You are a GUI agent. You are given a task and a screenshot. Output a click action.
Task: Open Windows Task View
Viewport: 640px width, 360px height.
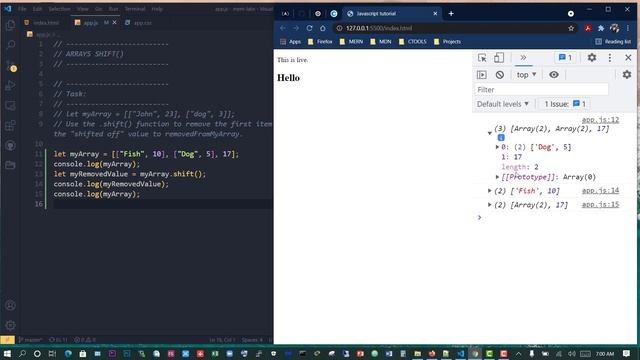[x=52, y=353]
